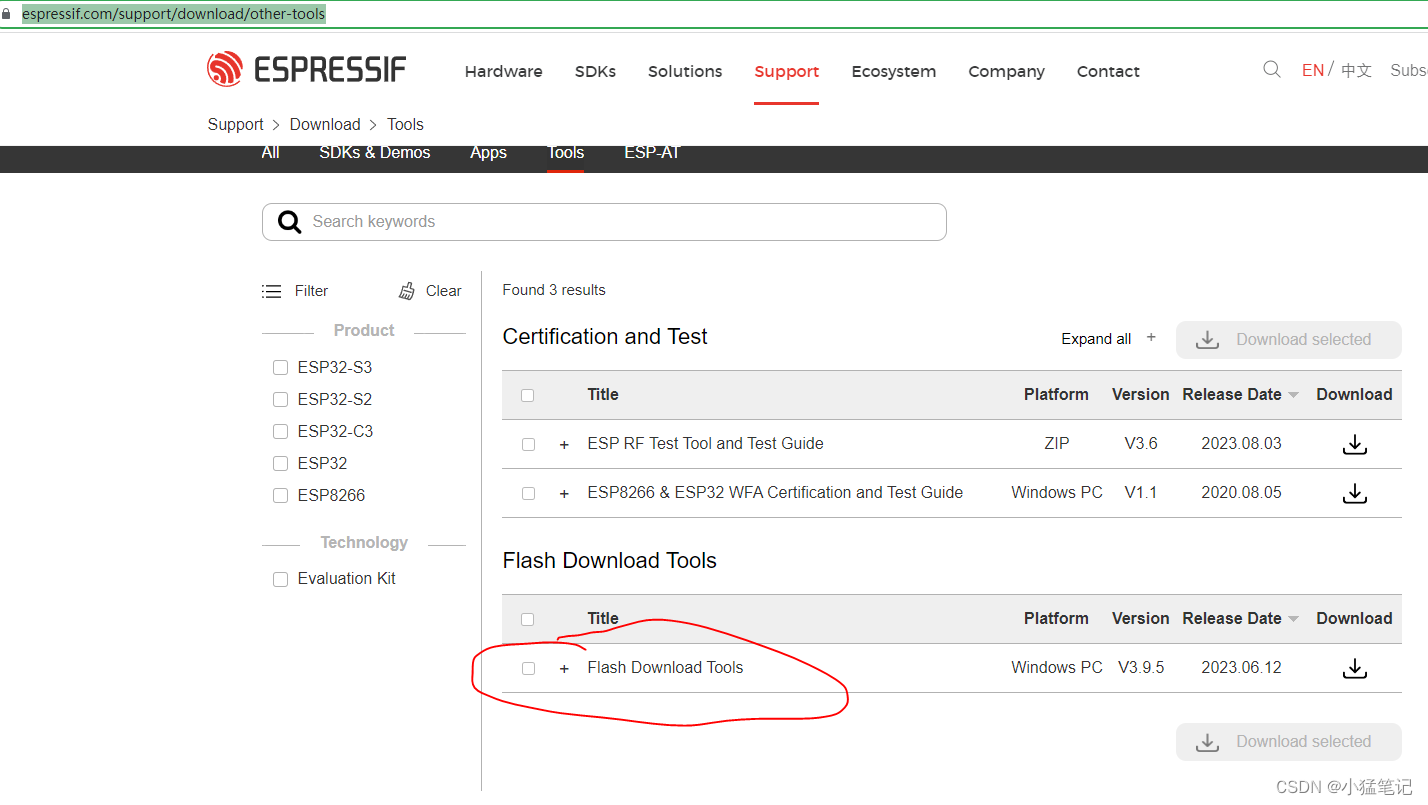Tick the ESP32 product checkbox
This screenshot has height=805, width=1428.
[x=280, y=464]
